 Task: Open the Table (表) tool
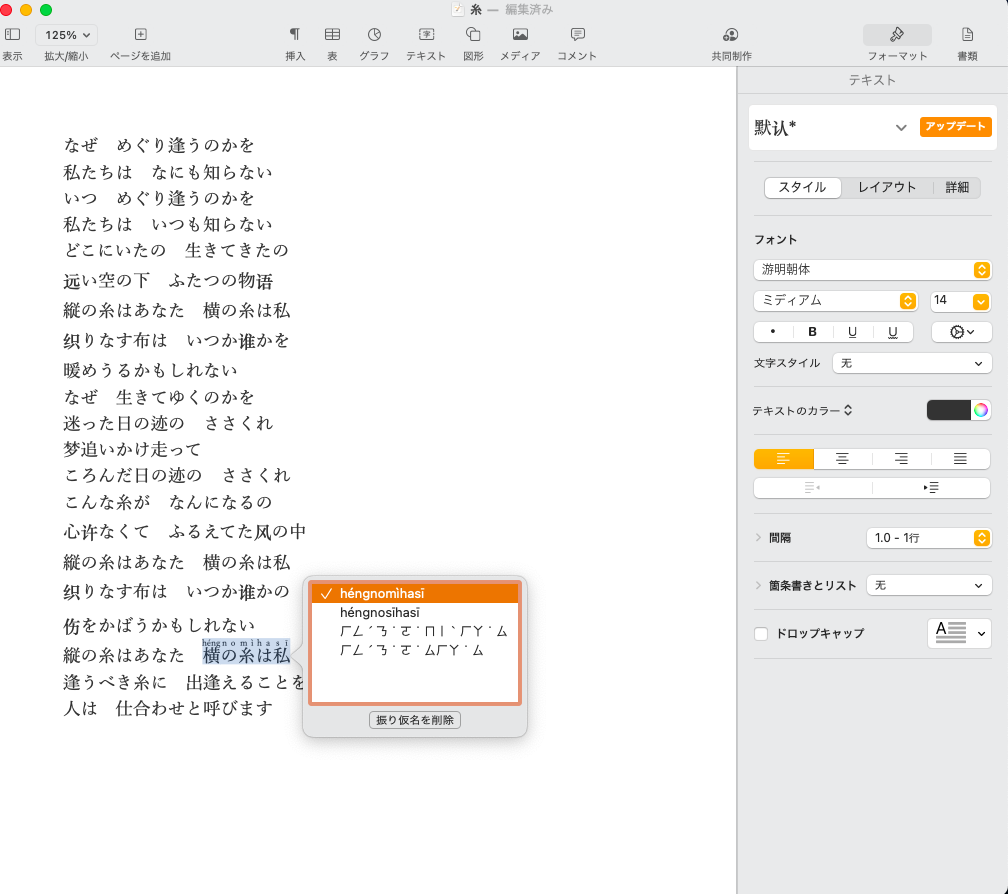coord(332,35)
